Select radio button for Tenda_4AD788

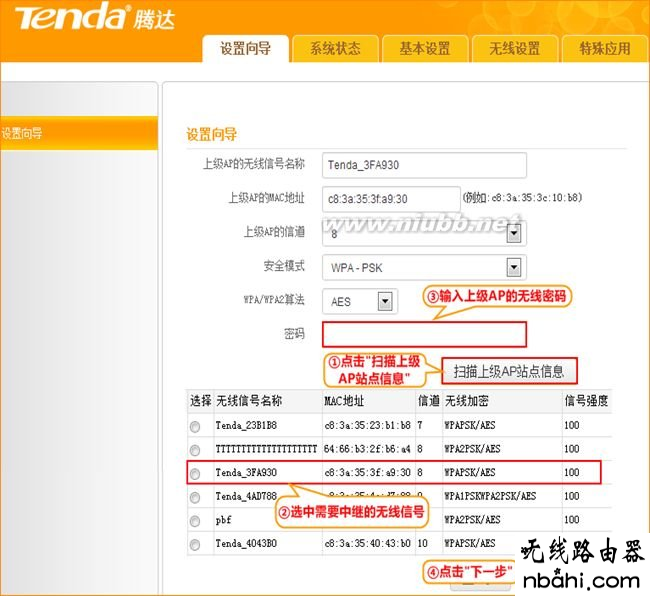(x=195, y=497)
